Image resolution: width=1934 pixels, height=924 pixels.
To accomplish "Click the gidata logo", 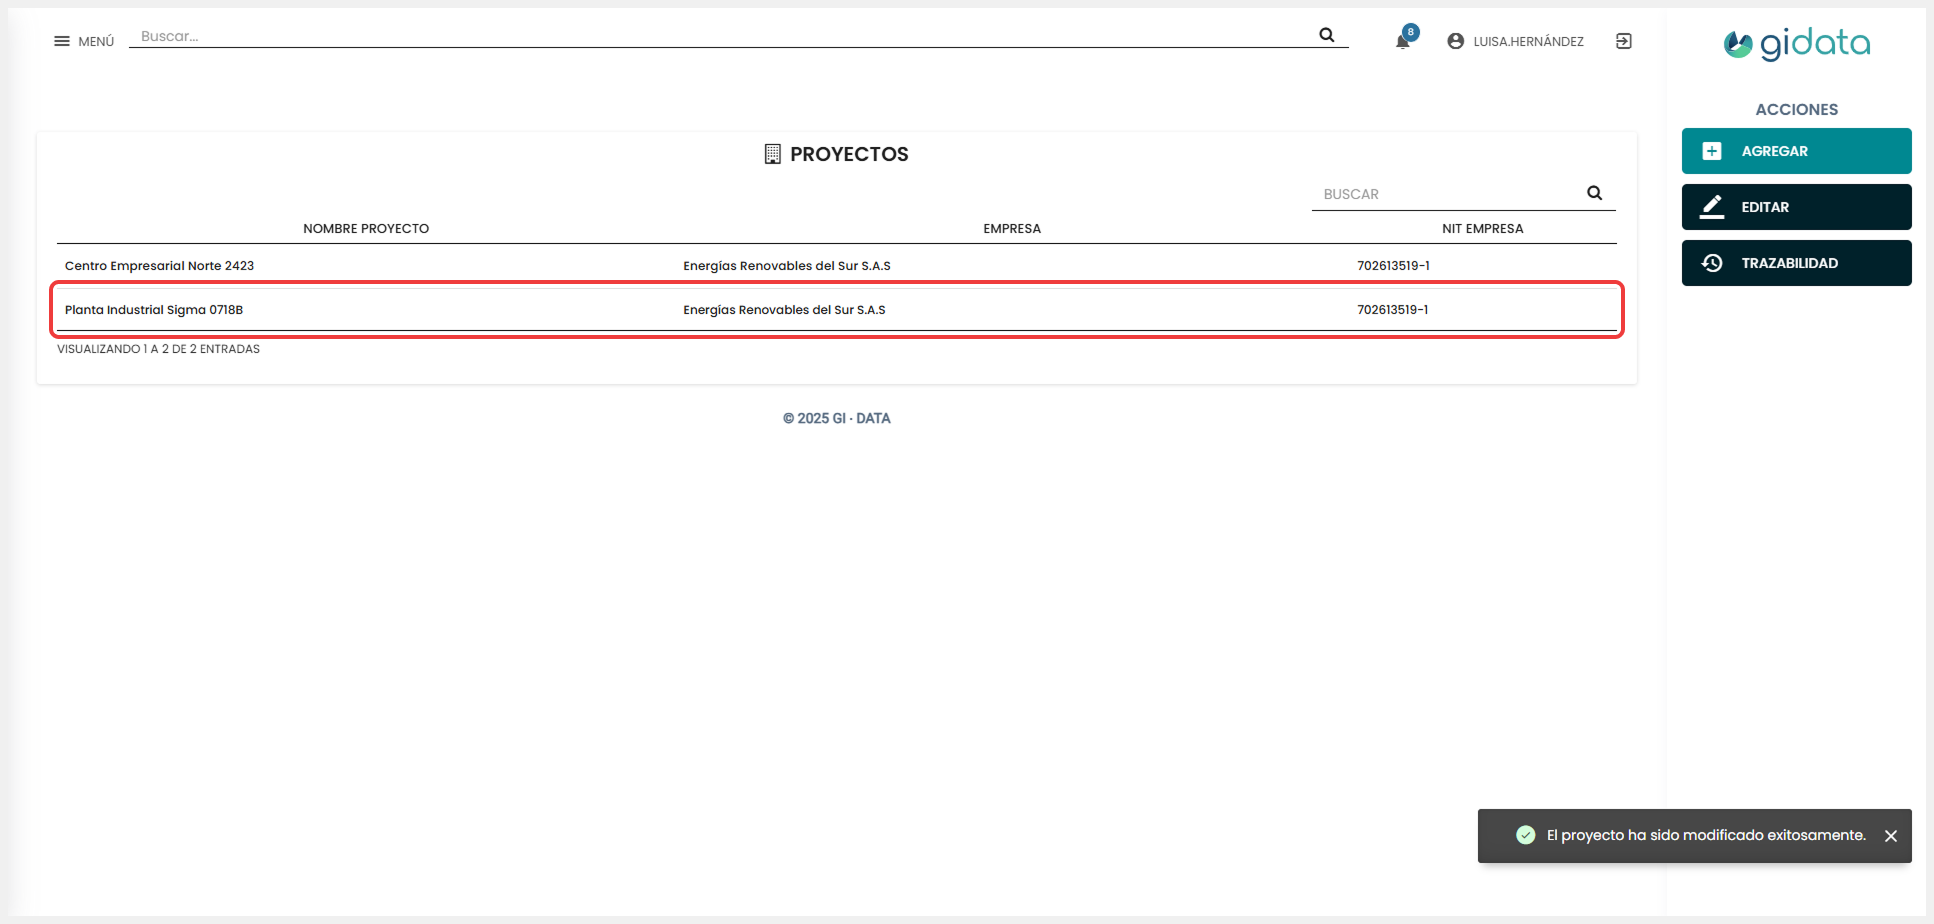I will 1796,44.
